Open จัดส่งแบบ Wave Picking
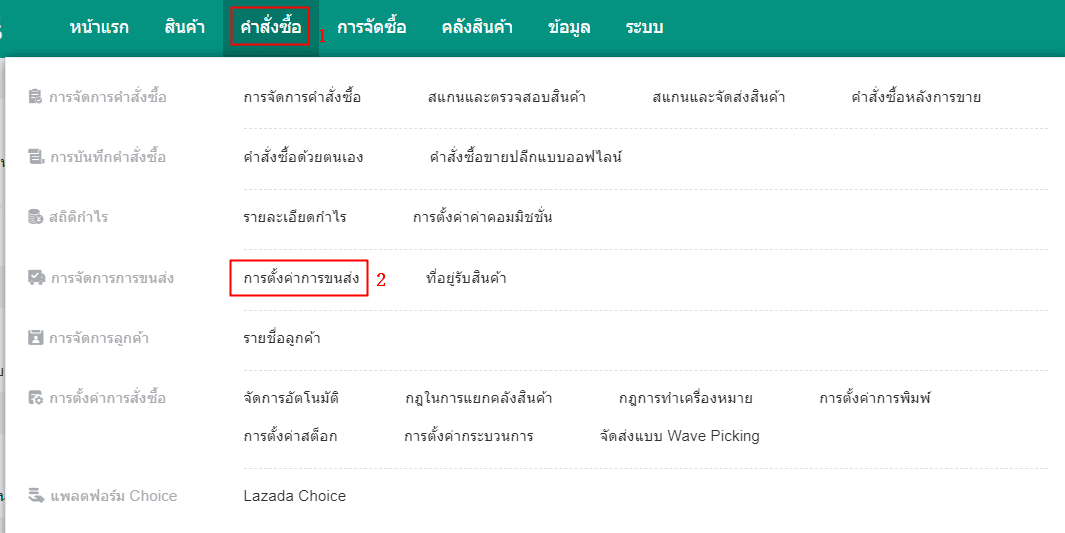This screenshot has width=1065, height=533. pos(679,436)
